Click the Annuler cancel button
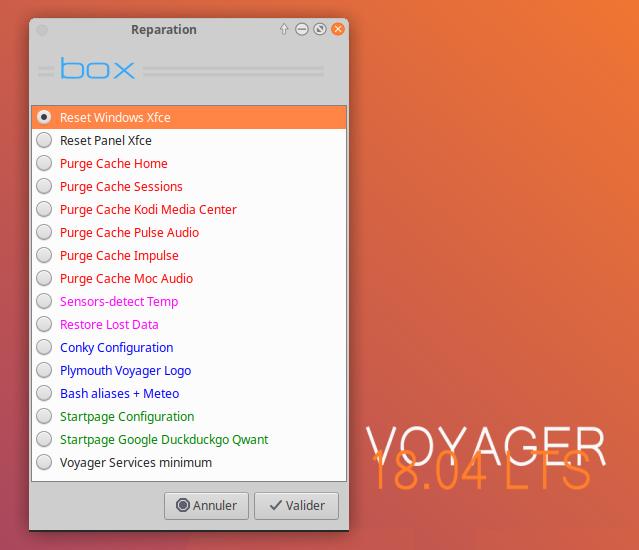 point(206,506)
